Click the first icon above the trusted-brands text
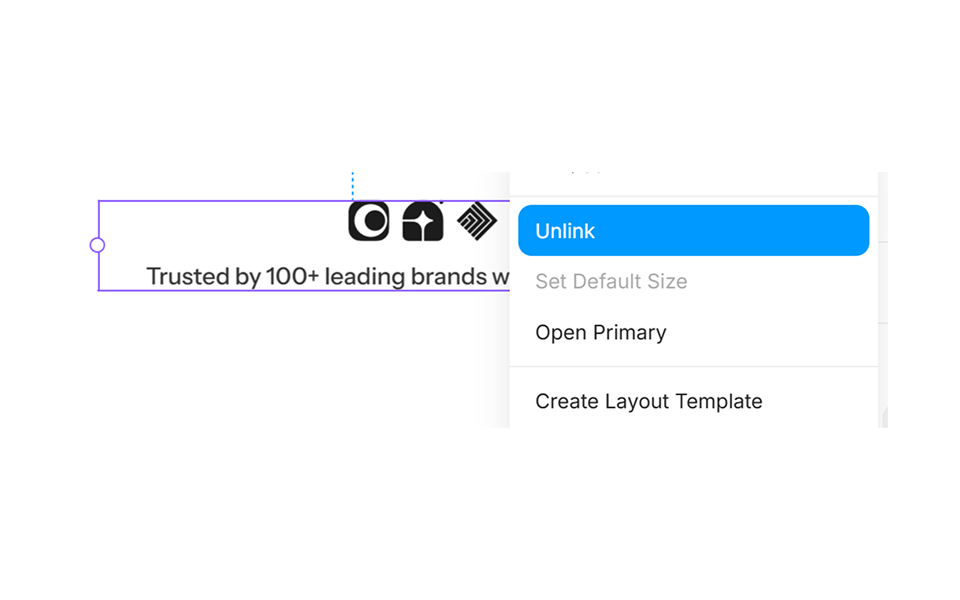This screenshot has width=960, height=600. coord(368,221)
